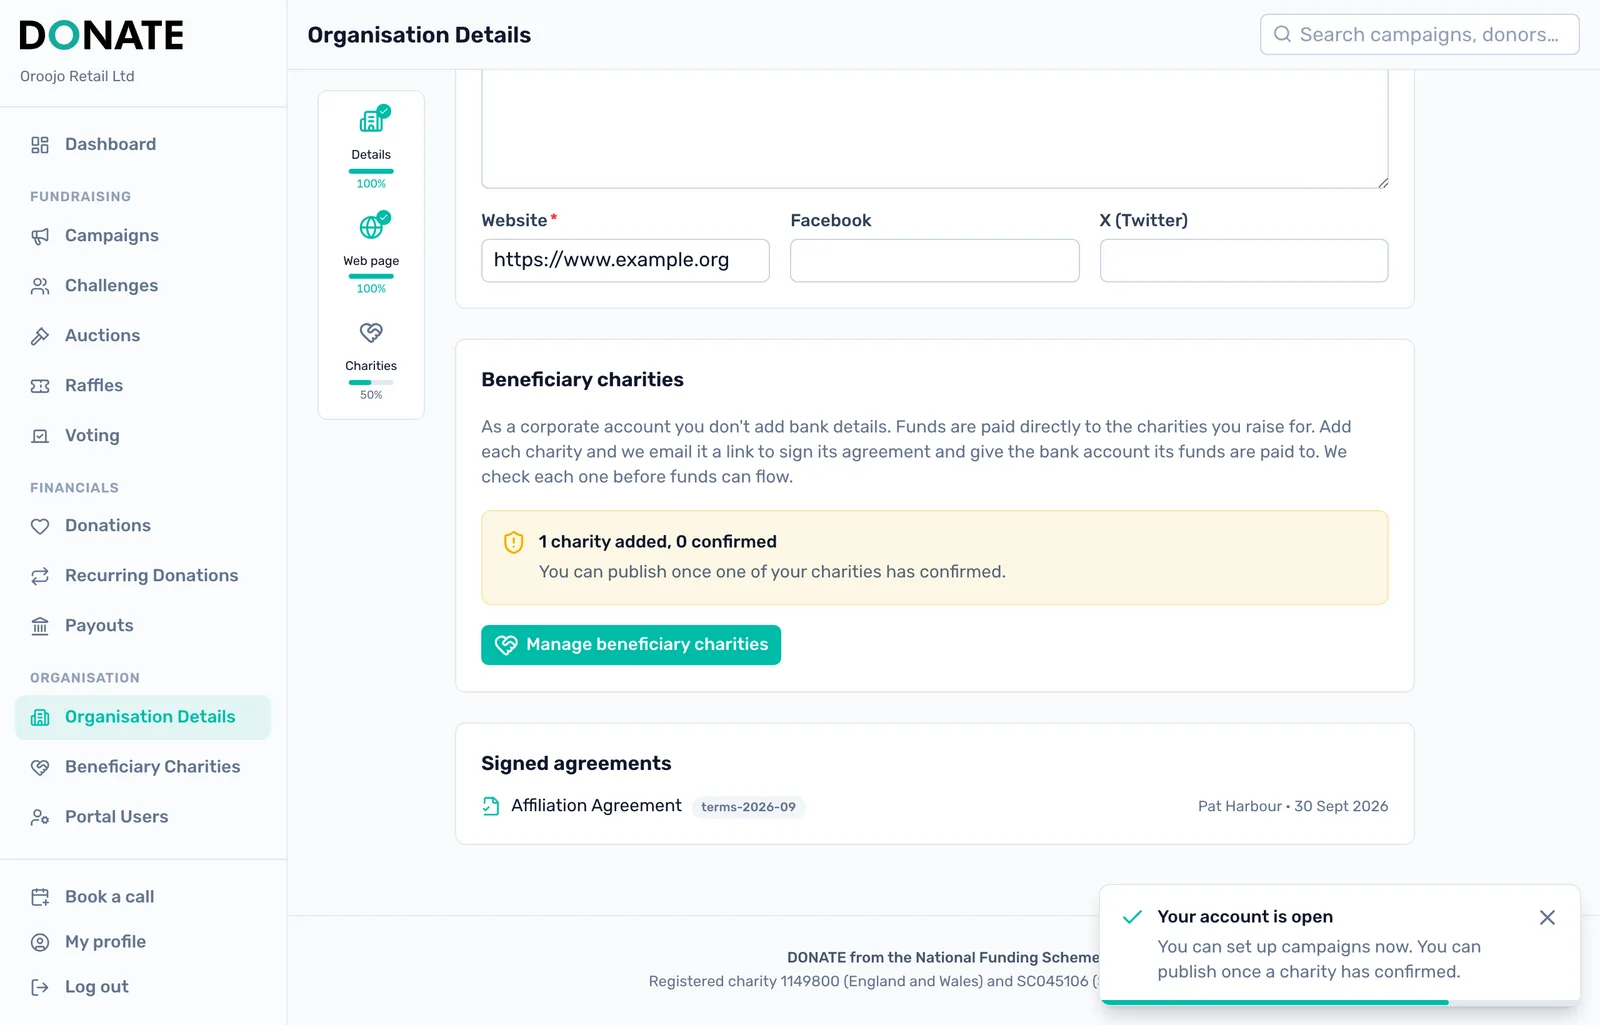The width and height of the screenshot is (1600, 1025).
Task: Open Organisation Details in the sidebar
Action: 143,717
